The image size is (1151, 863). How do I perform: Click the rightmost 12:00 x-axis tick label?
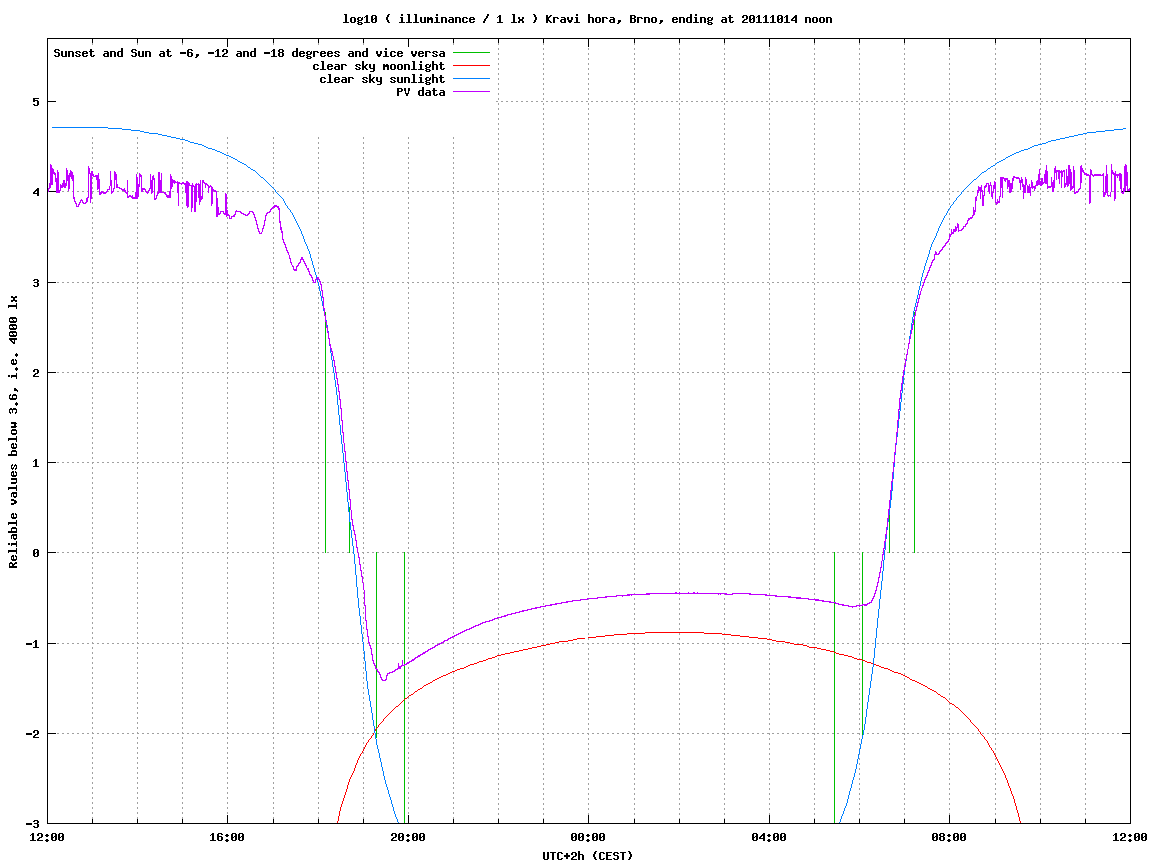pos(1130,837)
